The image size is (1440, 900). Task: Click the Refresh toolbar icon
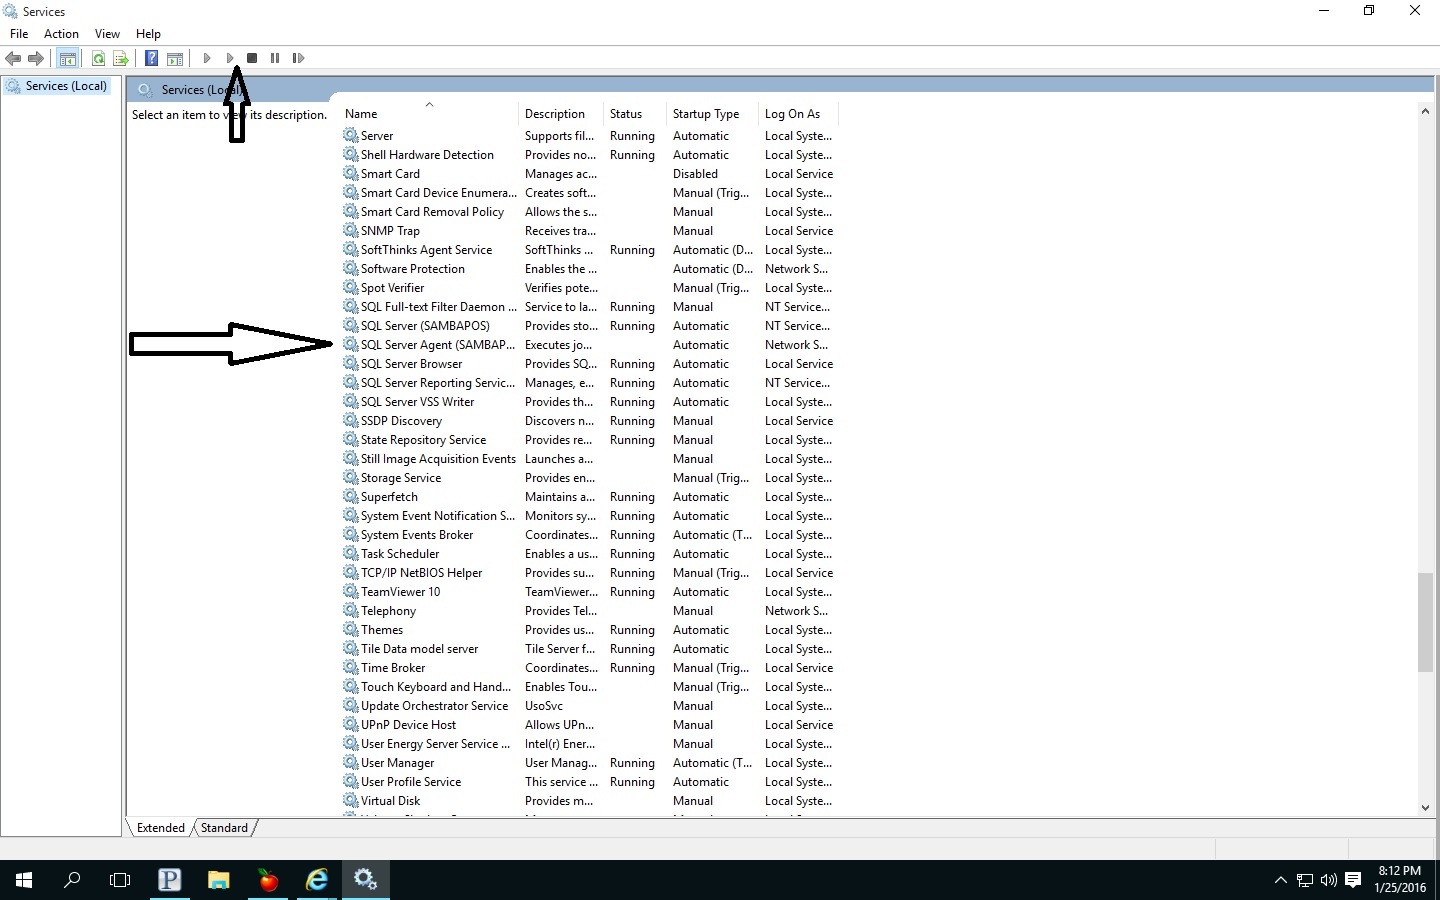[x=98, y=58]
